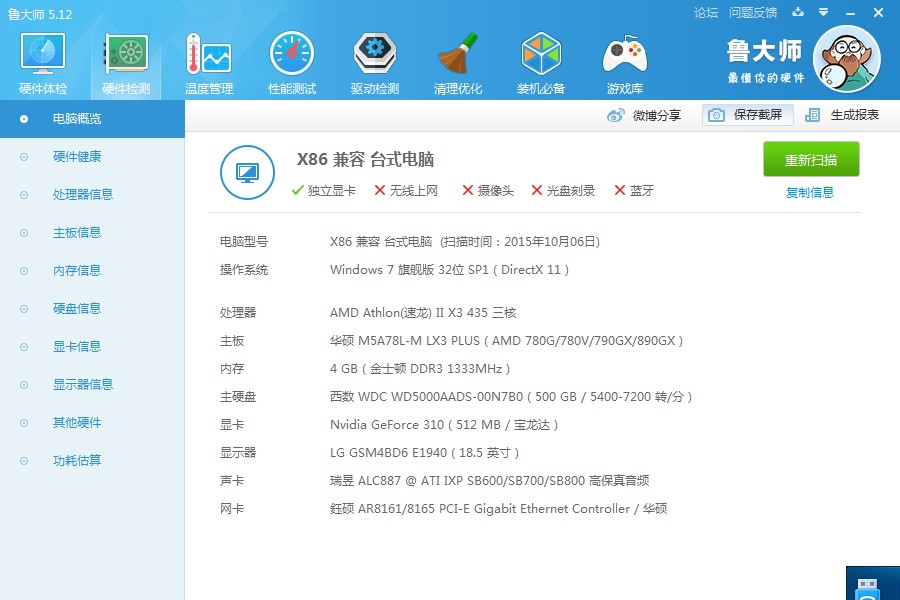
Task: Open 清理优化 broom icon
Action: pos(458,56)
